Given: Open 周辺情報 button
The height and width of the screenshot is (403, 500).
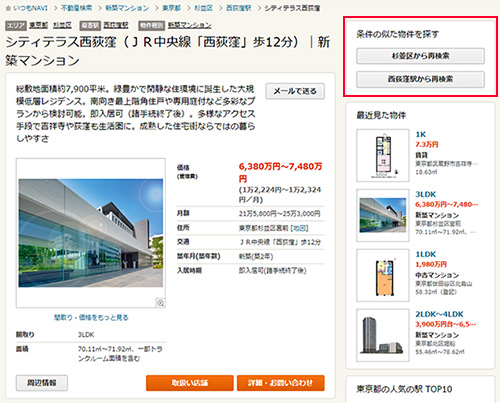Looking at the screenshot, I should click(x=42, y=383).
